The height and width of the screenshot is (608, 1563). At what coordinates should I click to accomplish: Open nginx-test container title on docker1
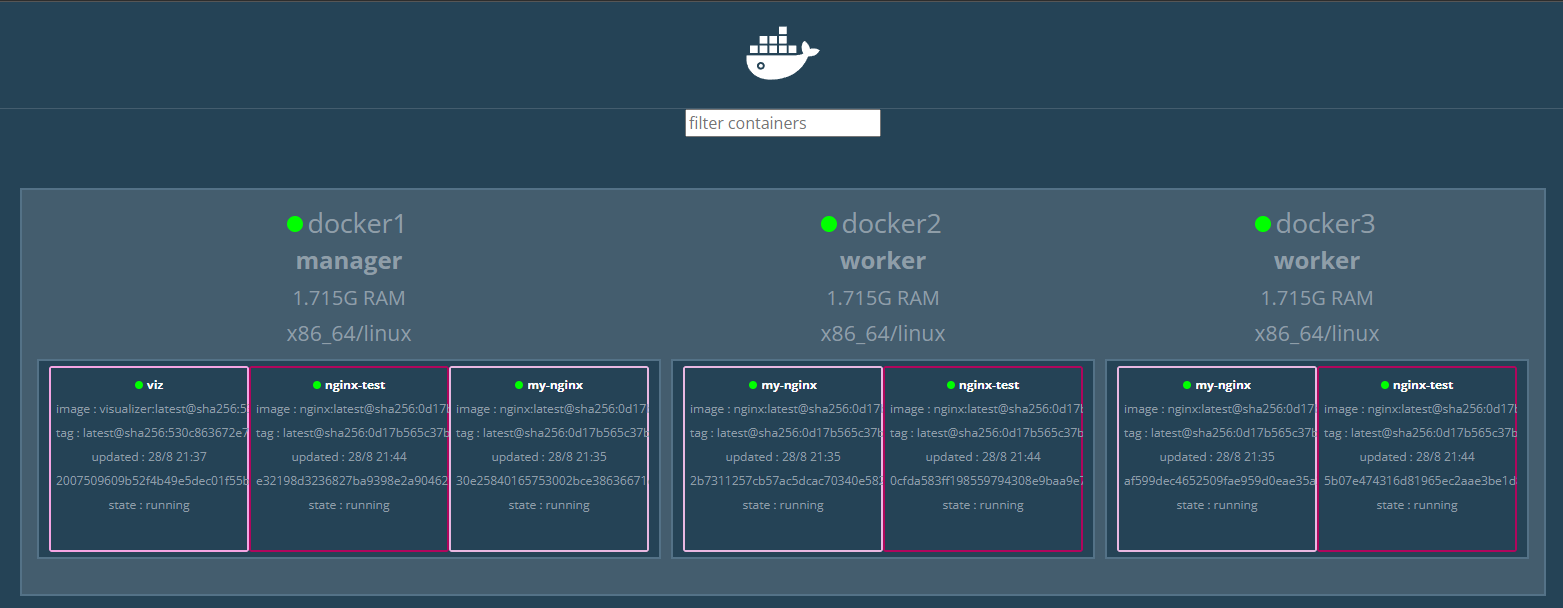354,385
